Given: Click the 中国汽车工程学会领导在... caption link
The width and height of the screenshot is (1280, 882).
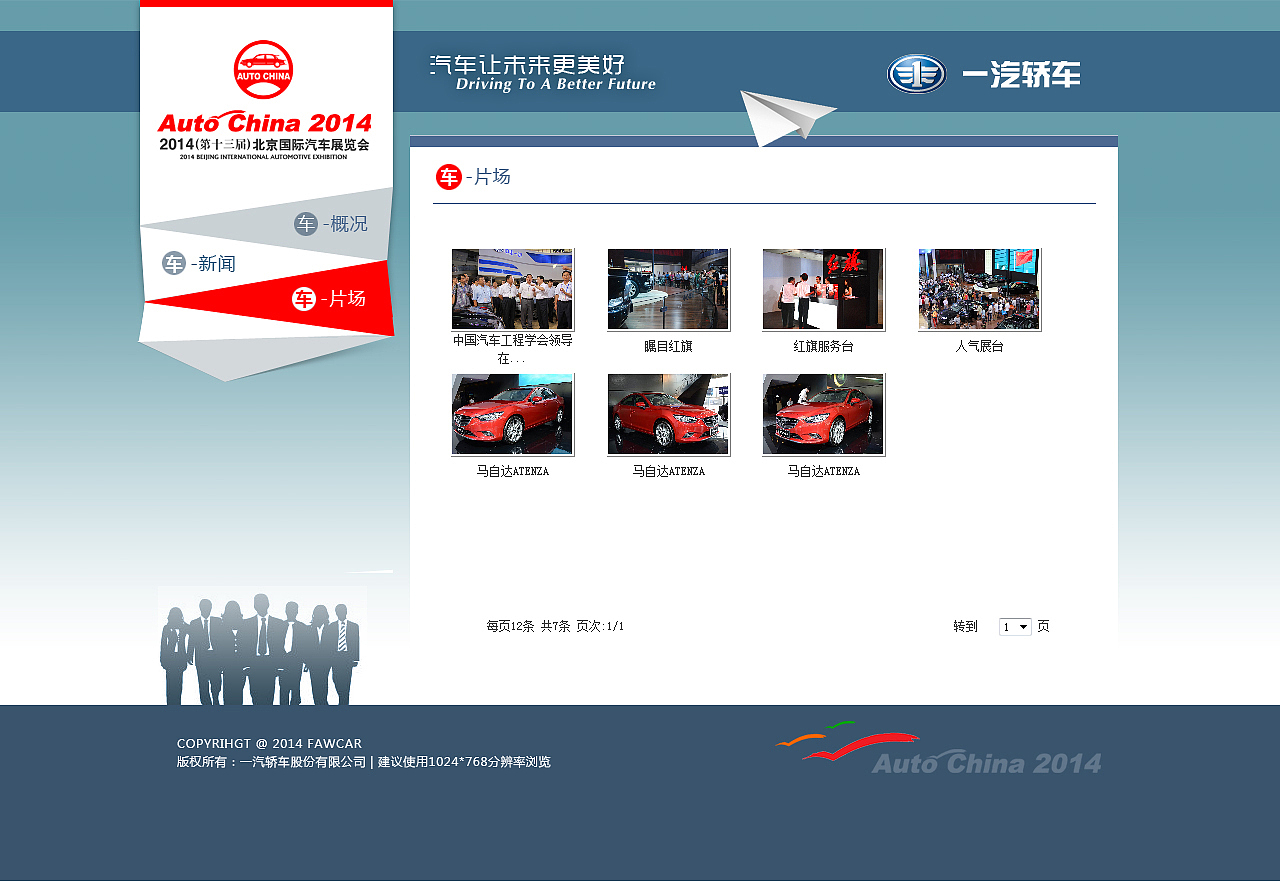Looking at the screenshot, I should [x=513, y=349].
